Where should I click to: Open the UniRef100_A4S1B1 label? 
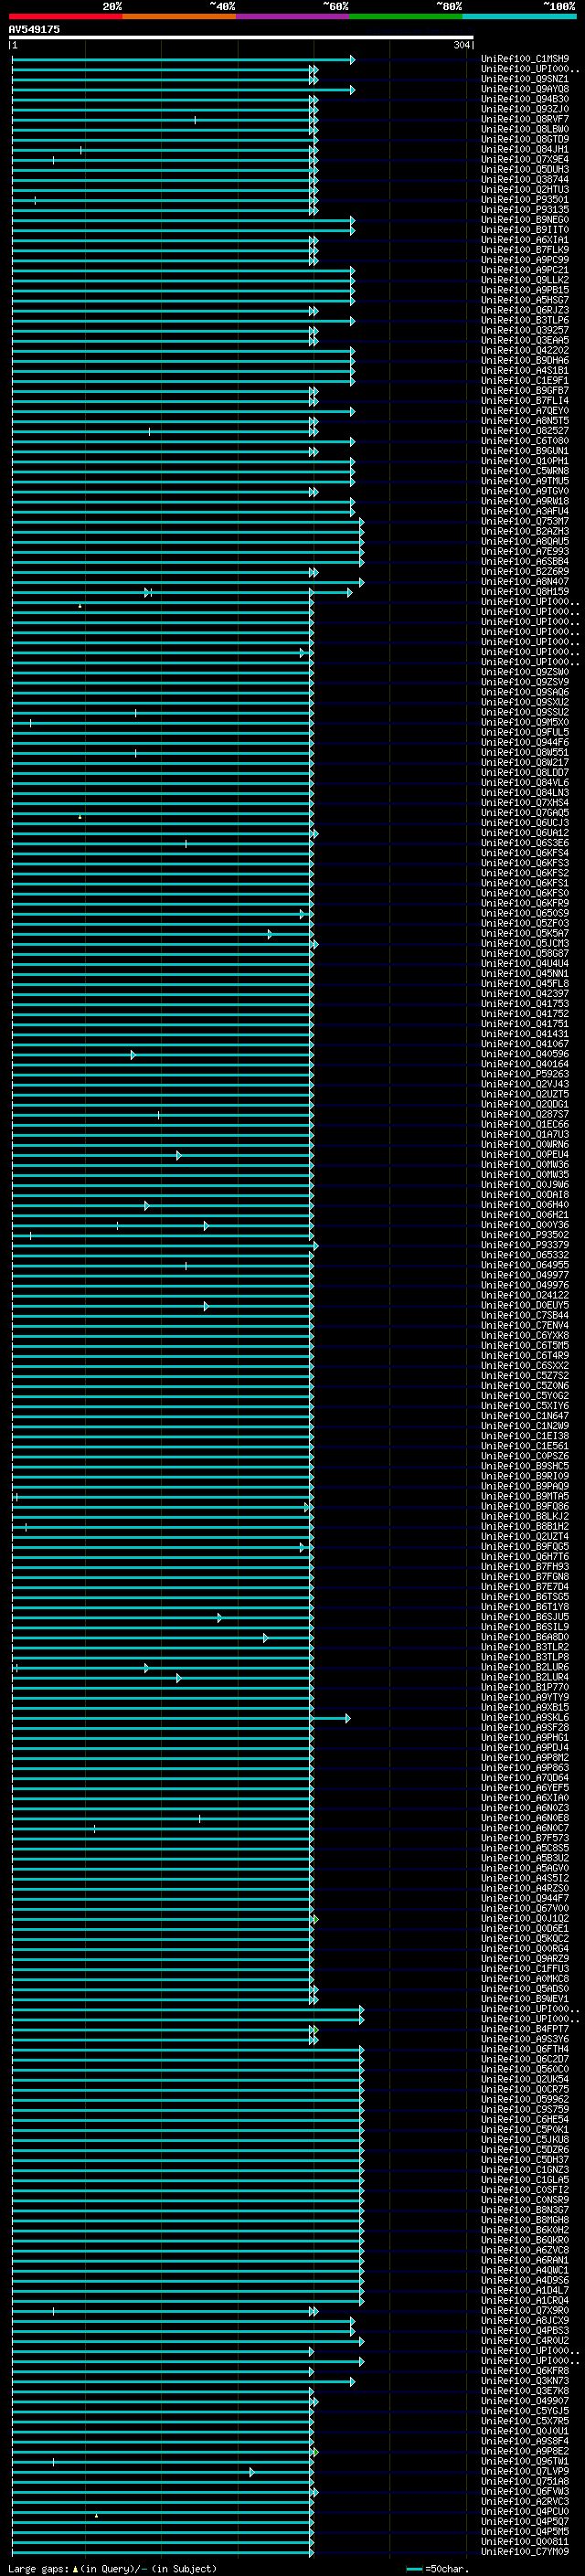[x=525, y=370]
